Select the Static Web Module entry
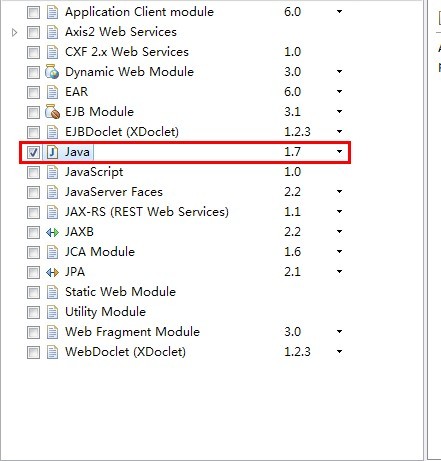 (x=120, y=292)
